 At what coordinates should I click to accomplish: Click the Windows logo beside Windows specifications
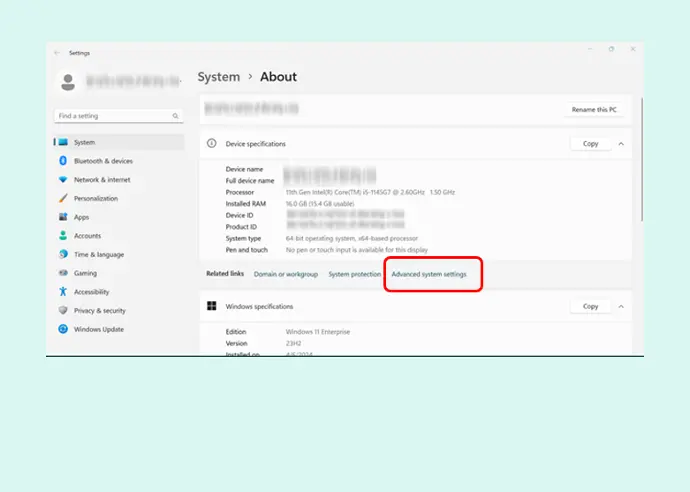[212, 306]
